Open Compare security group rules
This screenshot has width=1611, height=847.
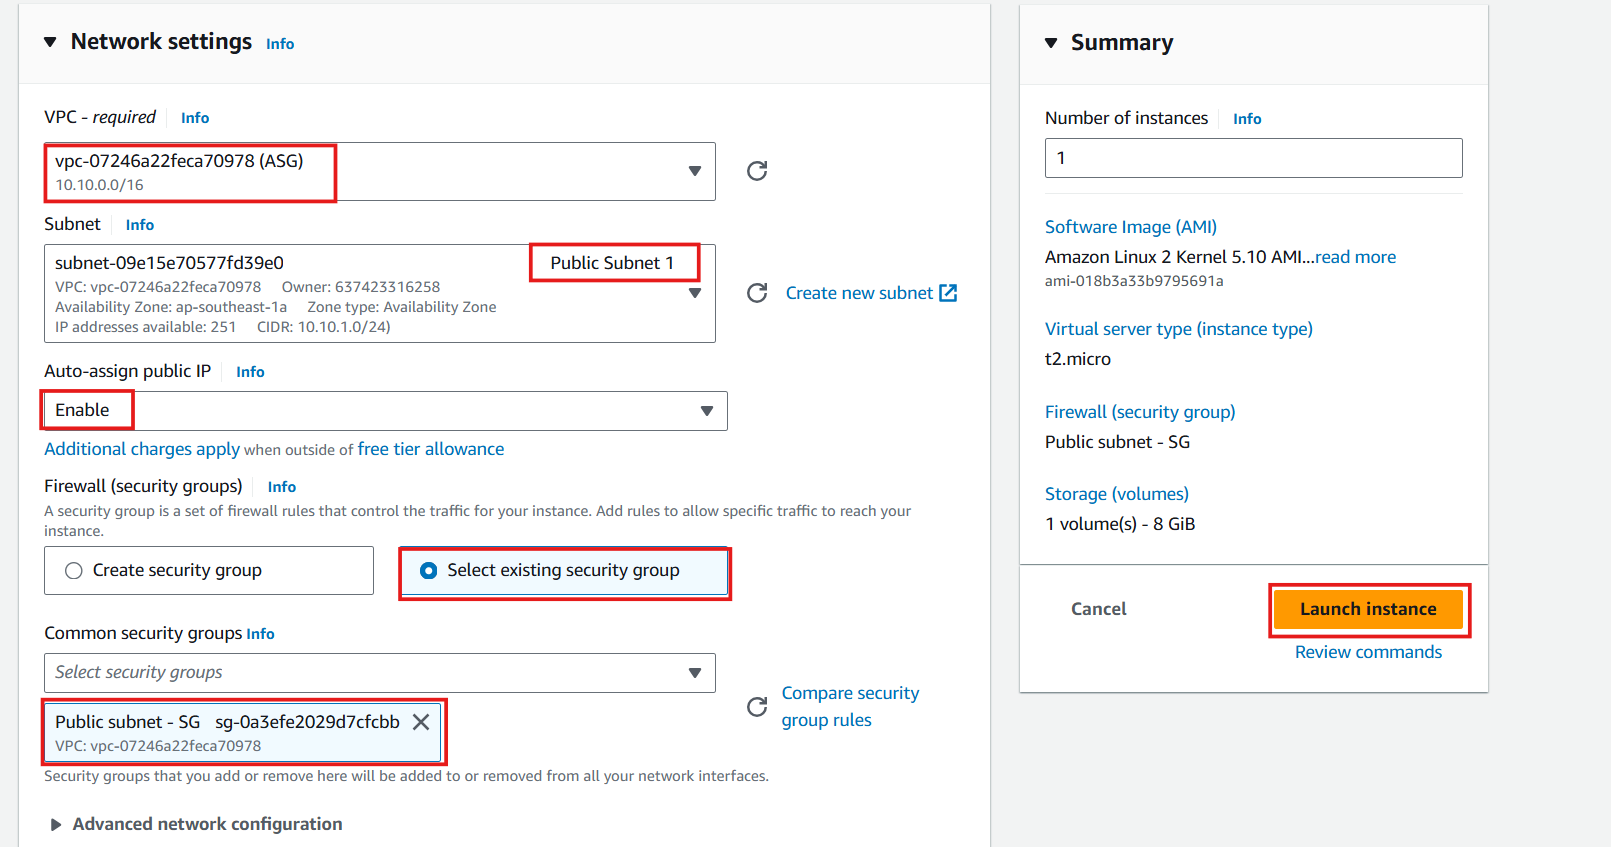850,706
